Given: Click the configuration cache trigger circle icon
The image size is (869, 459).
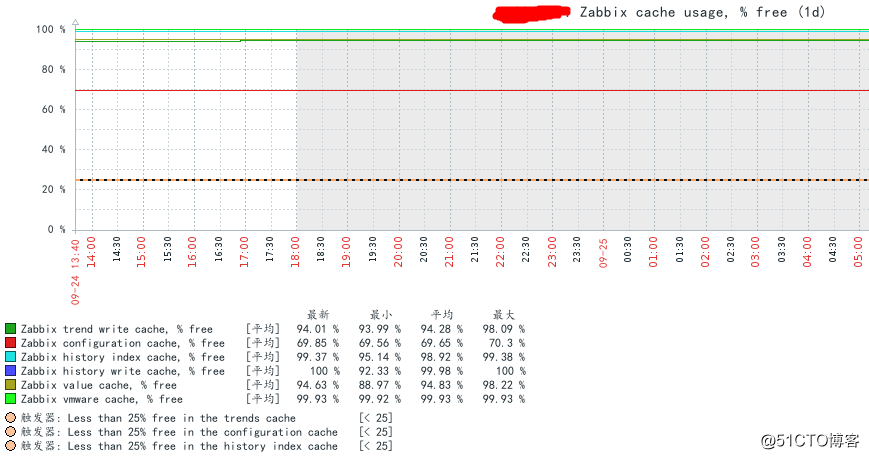Looking at the screenshot, I should click(x=11, y=432).
